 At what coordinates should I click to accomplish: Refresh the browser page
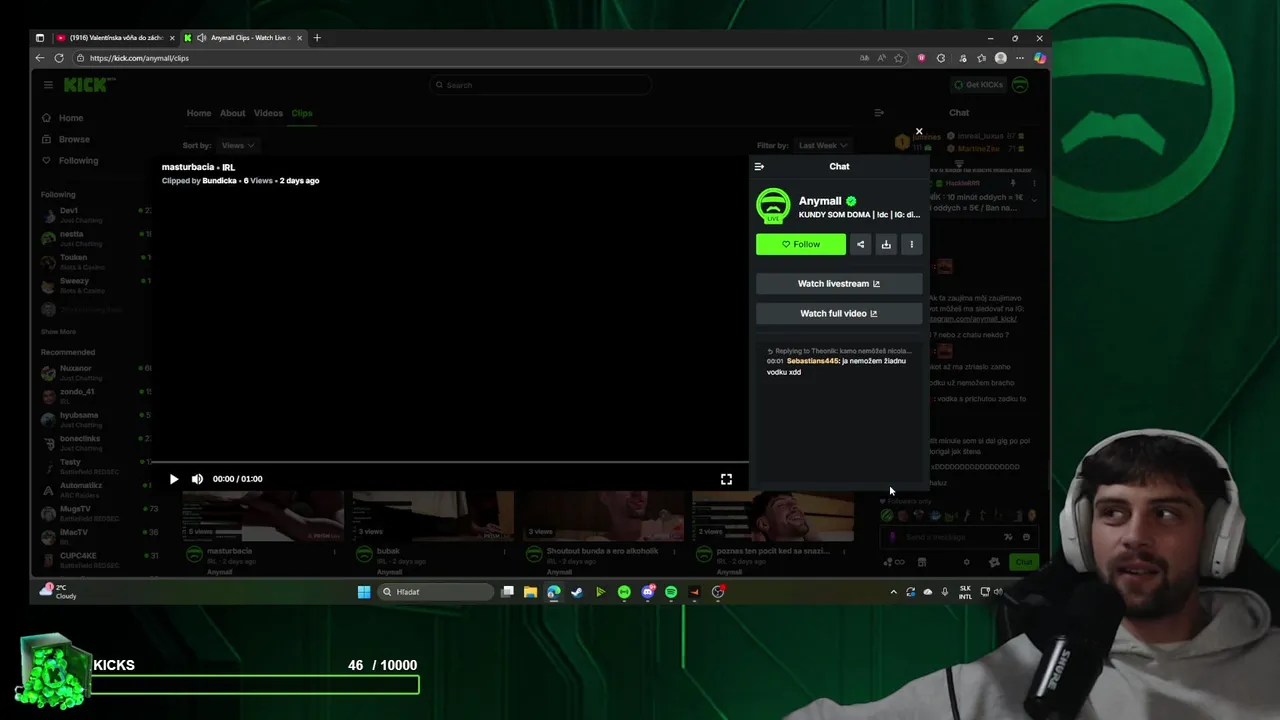(x=59, y=58)
